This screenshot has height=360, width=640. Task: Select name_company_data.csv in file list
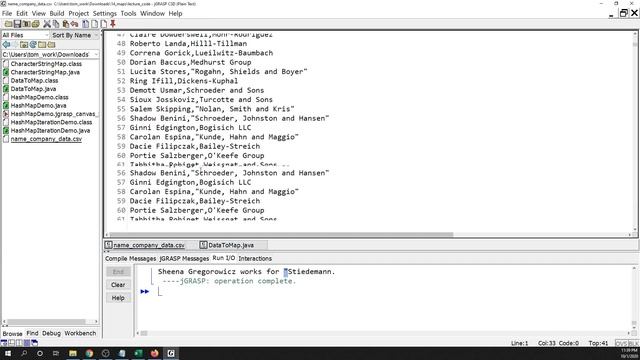[x=46, y=139]
